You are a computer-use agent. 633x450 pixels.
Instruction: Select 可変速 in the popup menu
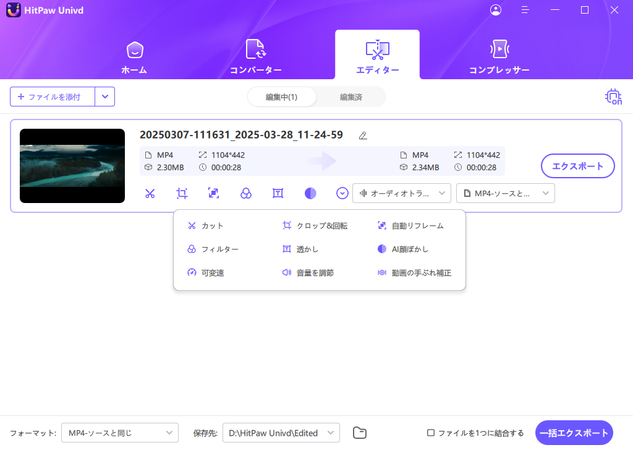pos(205,273)
